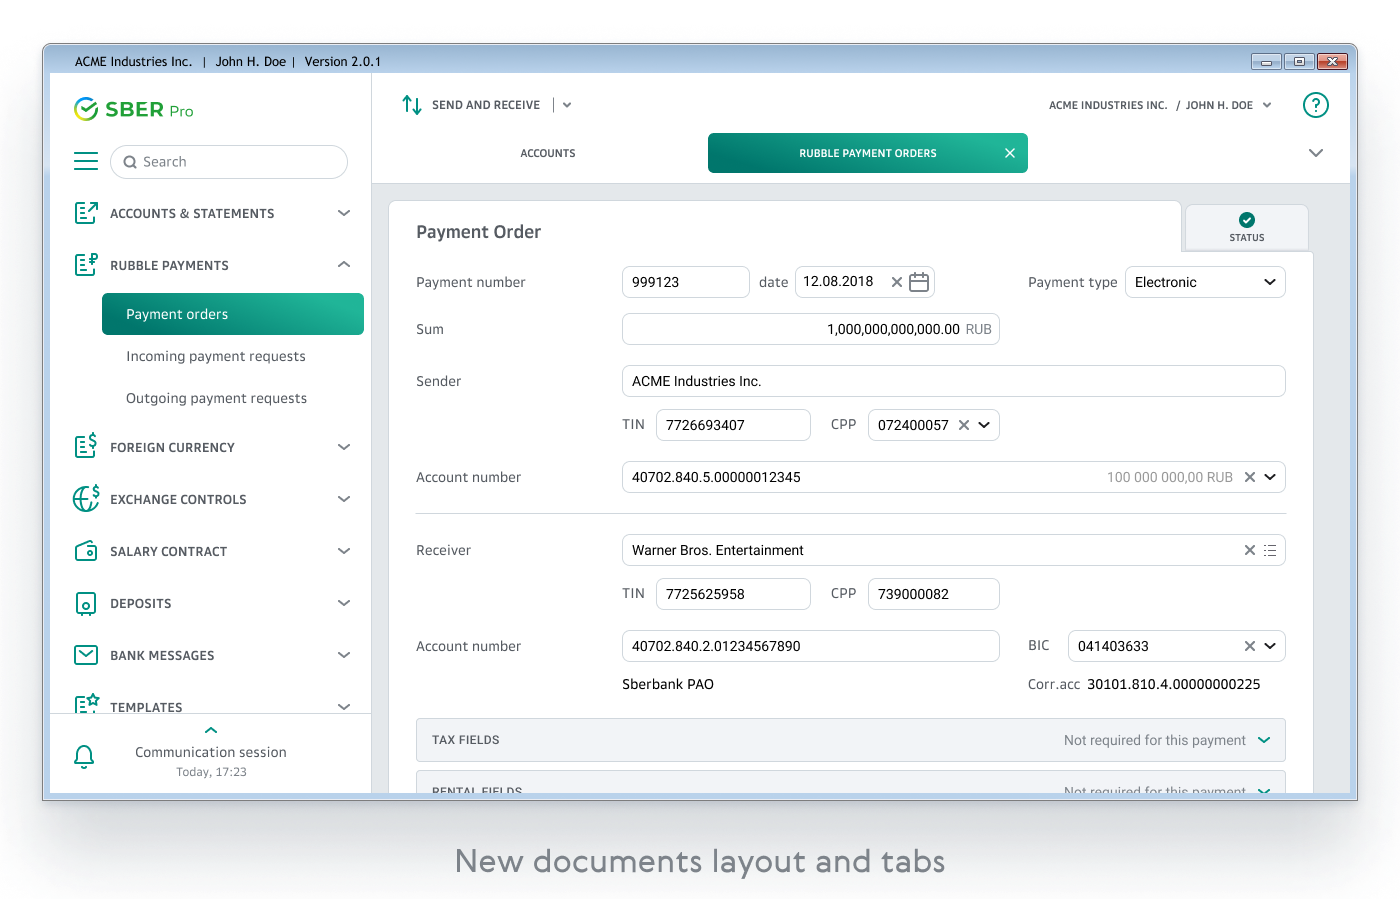This screenshot has width=1400, height=899.
Task: Click the notification bell icon
Action: (x=85, y=757)
